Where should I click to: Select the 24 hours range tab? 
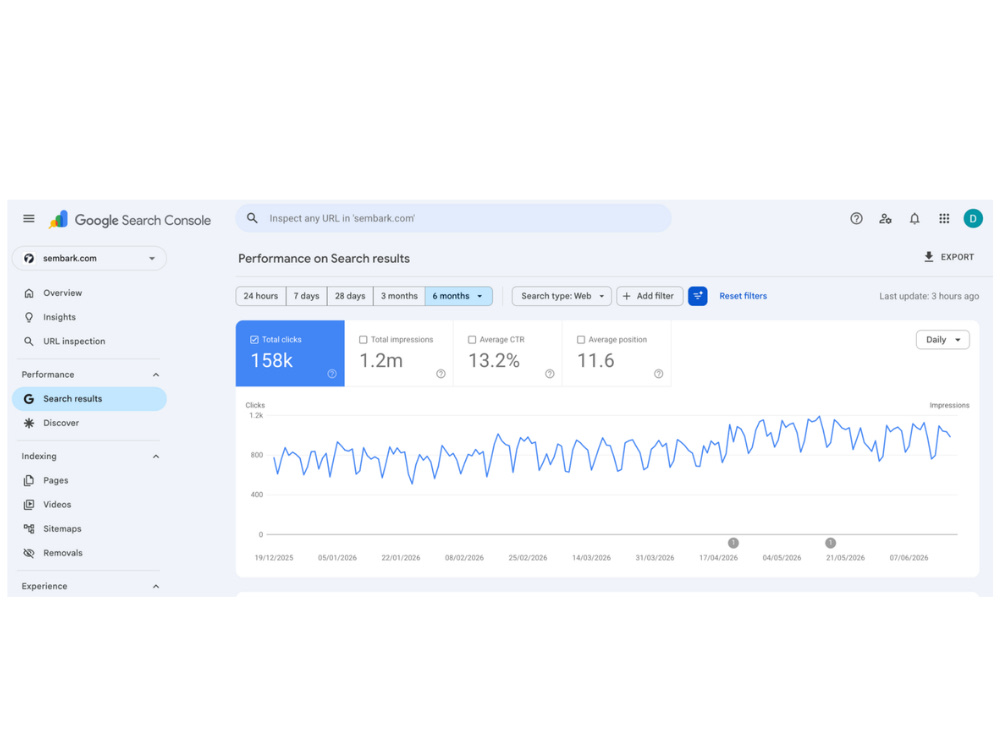coord(261,296)
